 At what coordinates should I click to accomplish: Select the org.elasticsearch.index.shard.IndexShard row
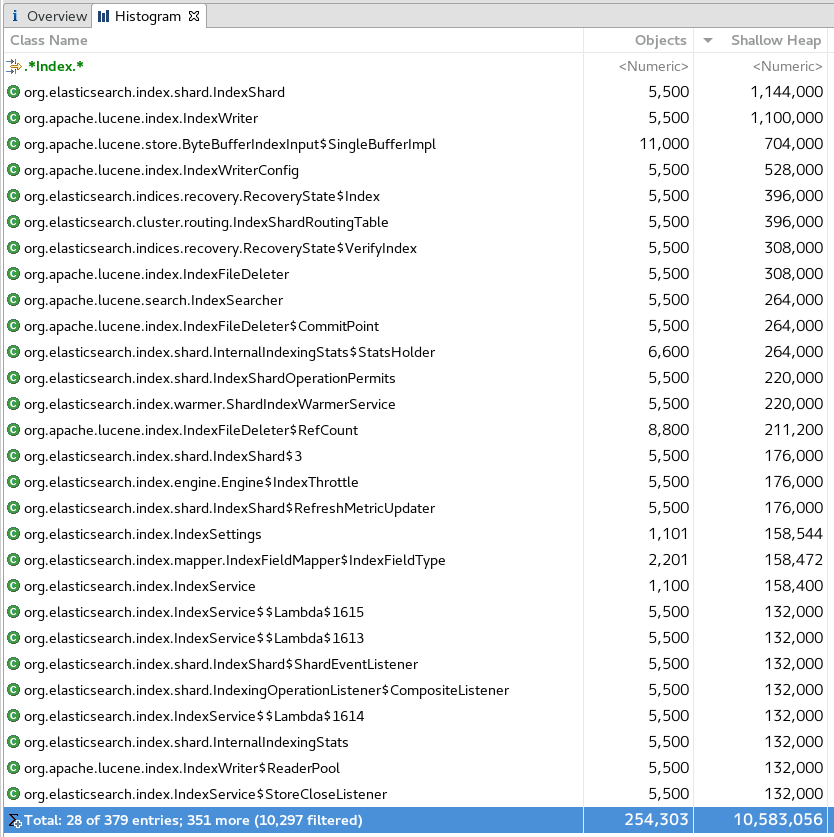tap(416, 92)
